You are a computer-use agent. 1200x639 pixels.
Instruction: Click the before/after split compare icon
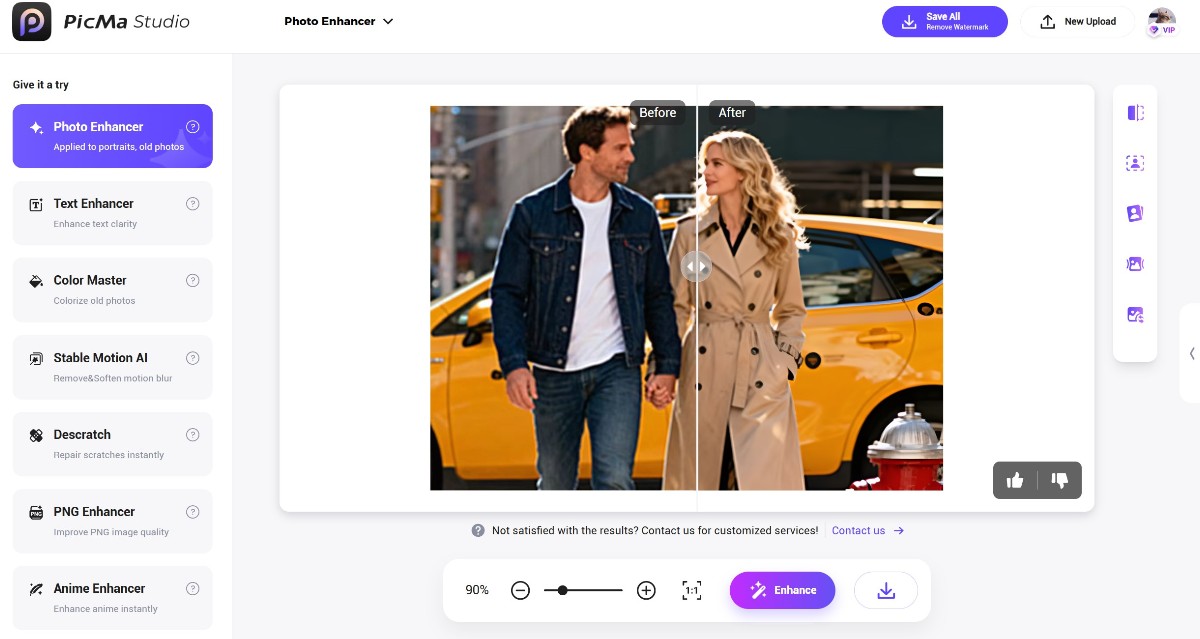coord(1135,113)
